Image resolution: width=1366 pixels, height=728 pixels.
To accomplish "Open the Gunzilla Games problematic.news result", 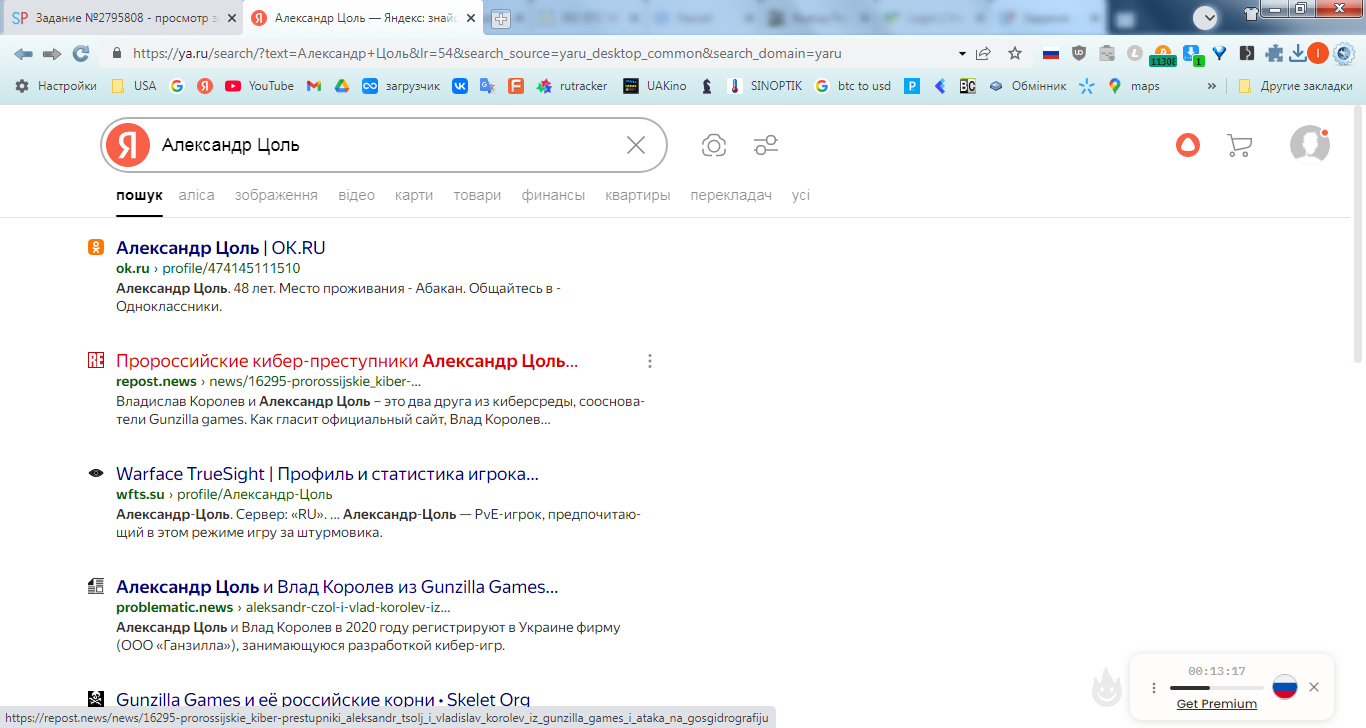I will pos(337,587).
